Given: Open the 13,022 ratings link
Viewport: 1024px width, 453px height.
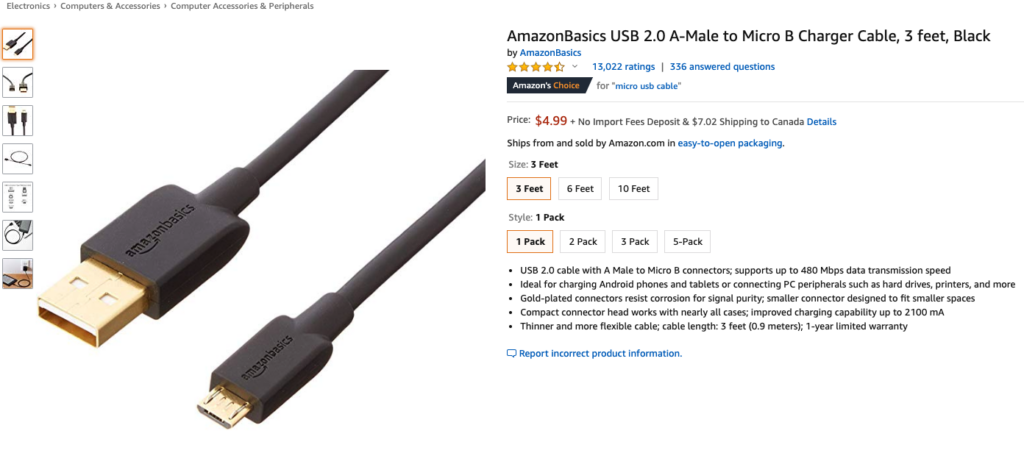Looking at the screenshot, I should click(623, 67).
